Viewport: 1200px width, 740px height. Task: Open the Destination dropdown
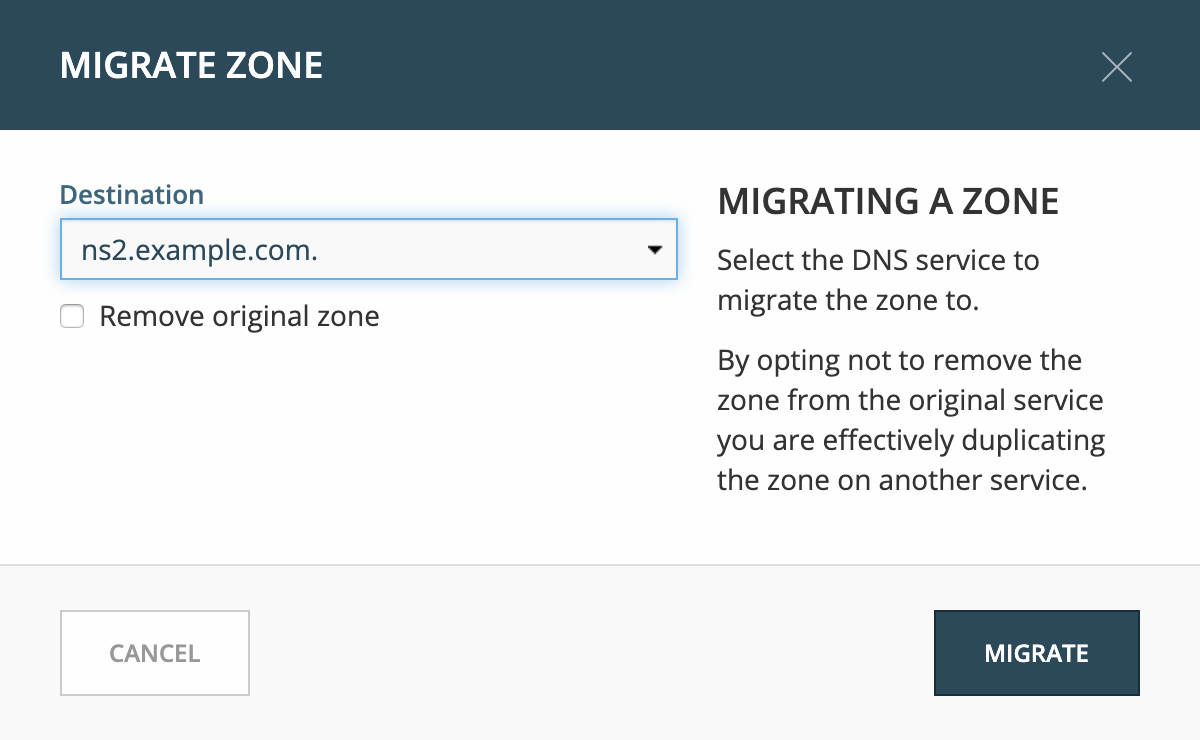click(369, 249)
